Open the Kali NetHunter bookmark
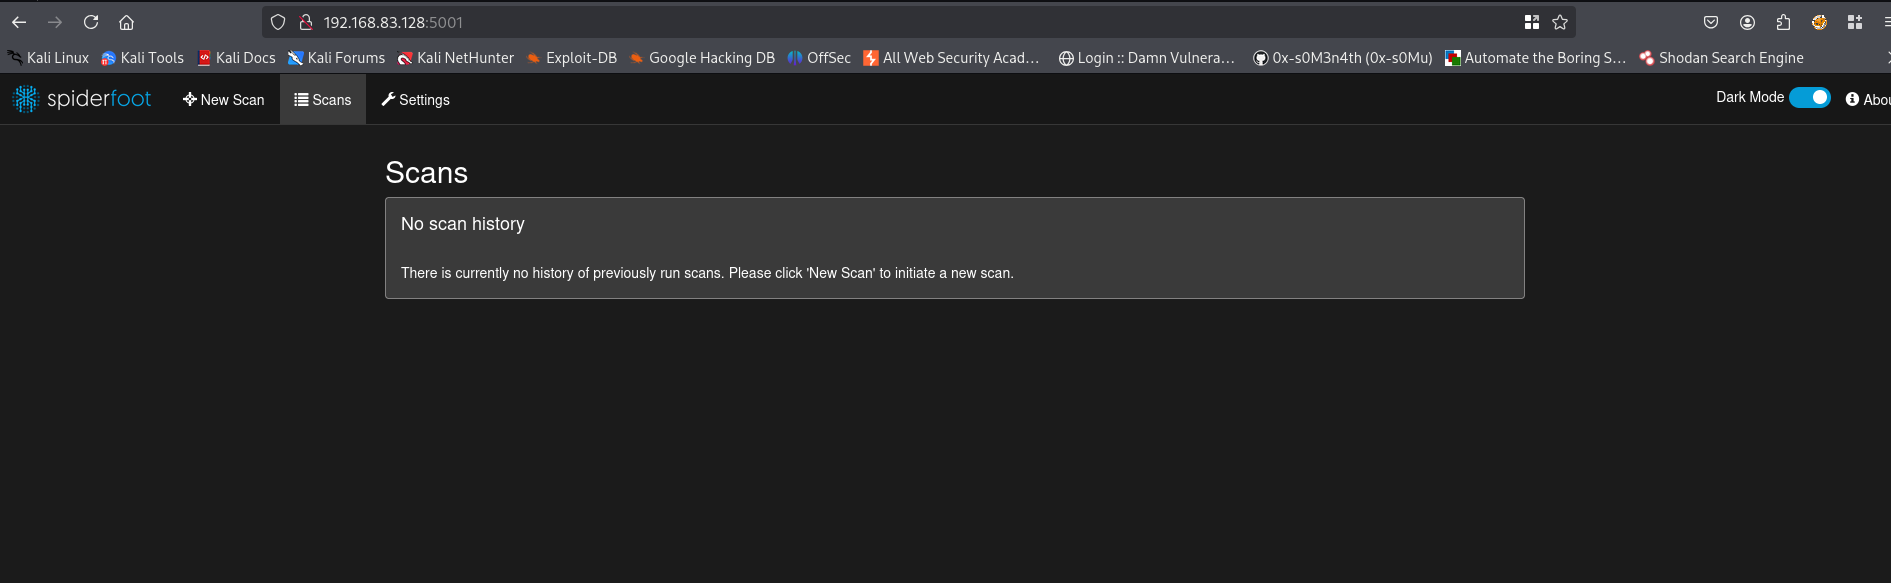Viewport: 1891px width, 583px height. tap(455, 58)
